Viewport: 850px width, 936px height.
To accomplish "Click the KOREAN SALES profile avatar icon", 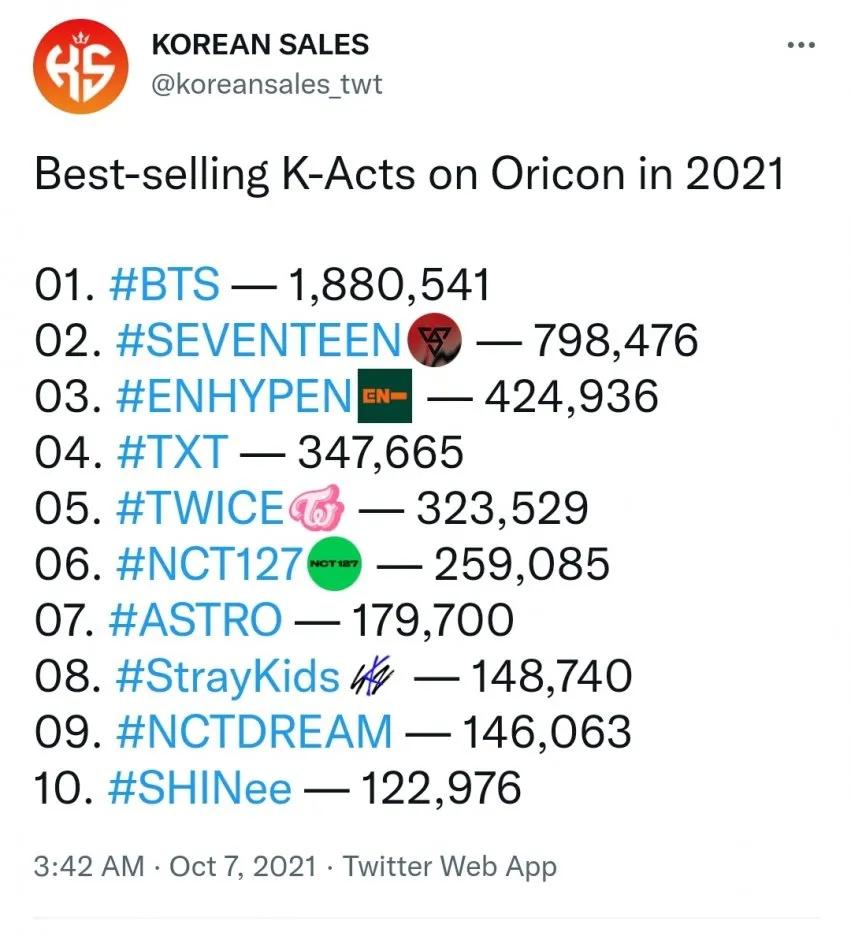I will 80,65.
